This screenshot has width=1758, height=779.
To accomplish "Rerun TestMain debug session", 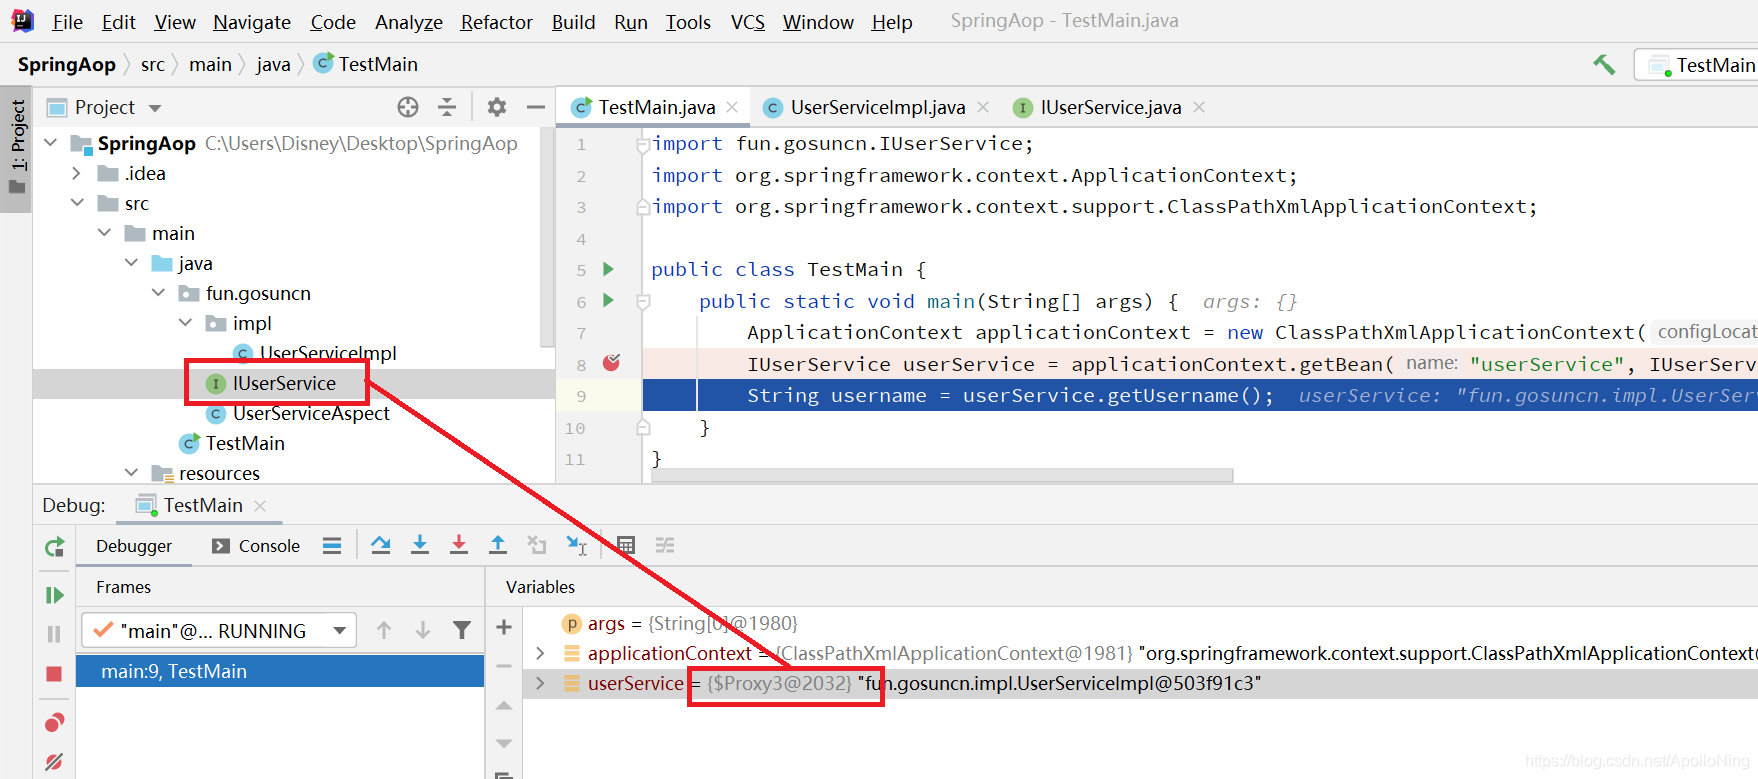I will click(55, 547).
